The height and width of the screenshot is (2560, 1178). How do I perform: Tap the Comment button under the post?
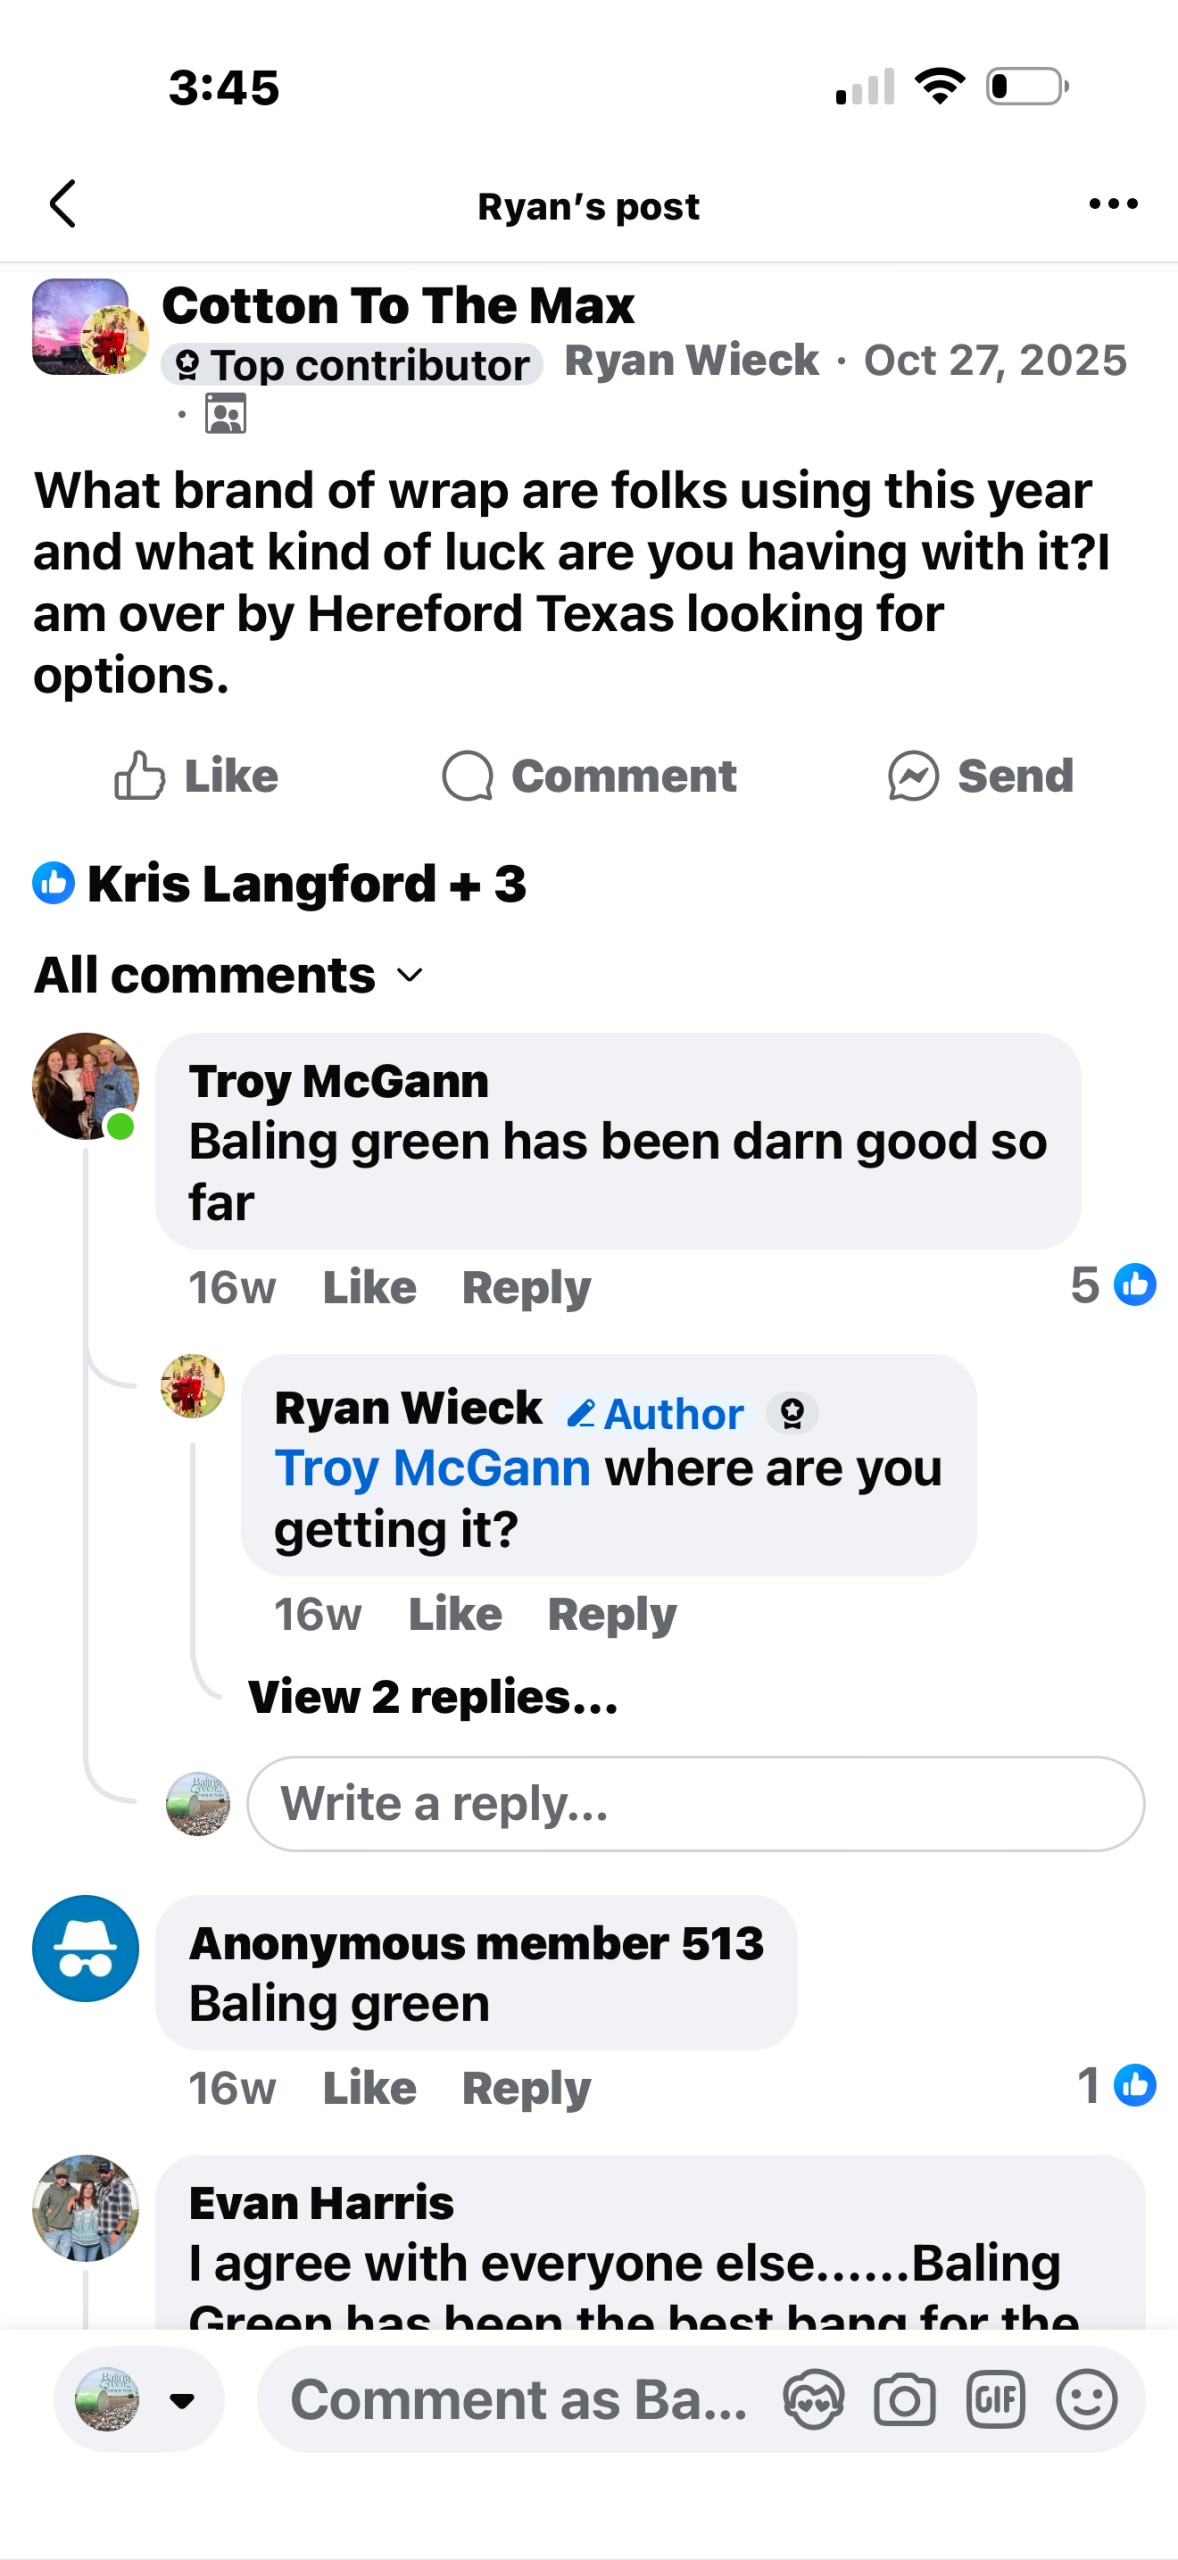point(590,776)
